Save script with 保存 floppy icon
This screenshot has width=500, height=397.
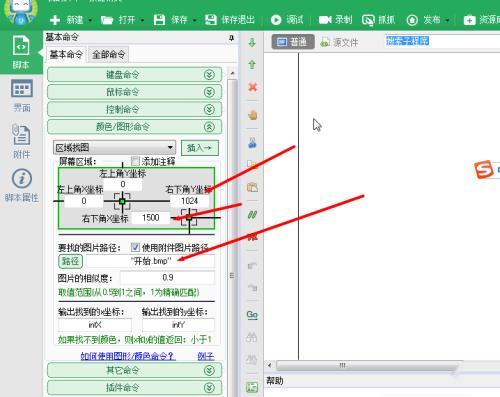coord(159,20)
